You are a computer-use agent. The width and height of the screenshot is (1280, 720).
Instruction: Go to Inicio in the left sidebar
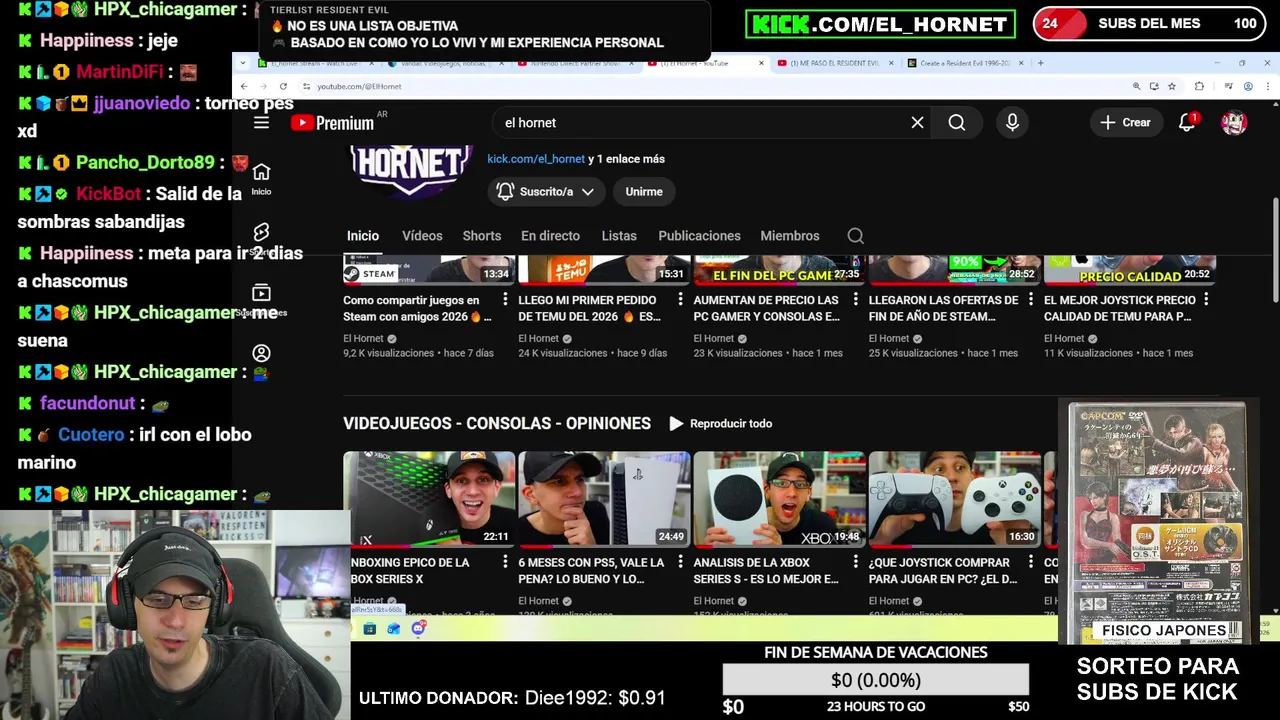(x=261, y=178)
